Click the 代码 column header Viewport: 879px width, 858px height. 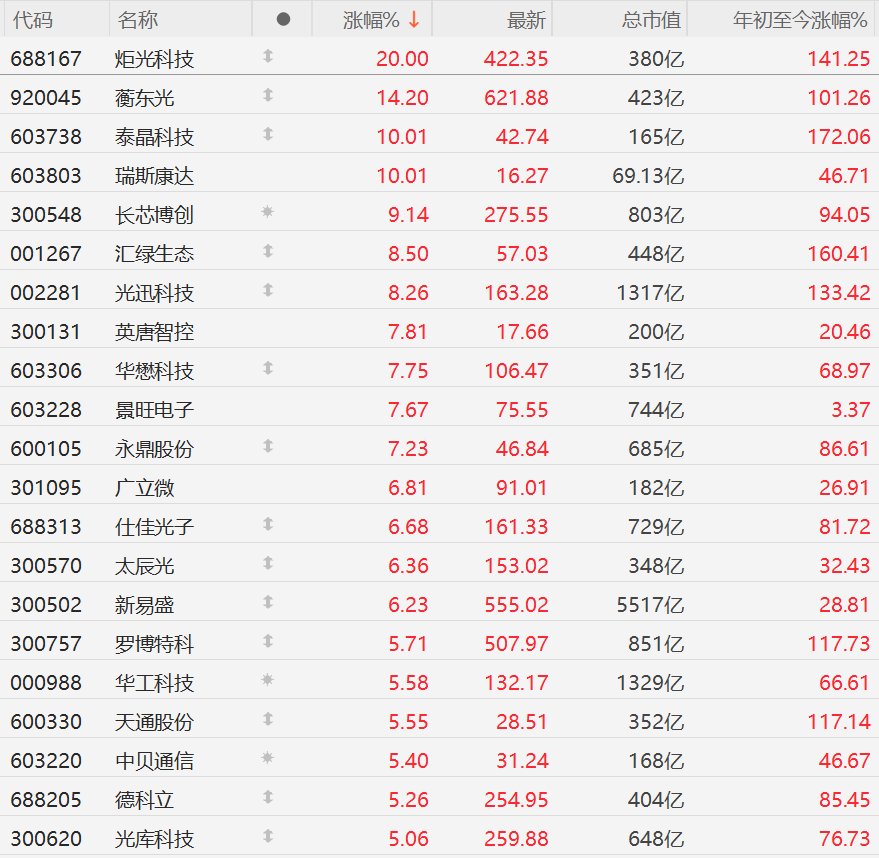[x=33, y=20]
